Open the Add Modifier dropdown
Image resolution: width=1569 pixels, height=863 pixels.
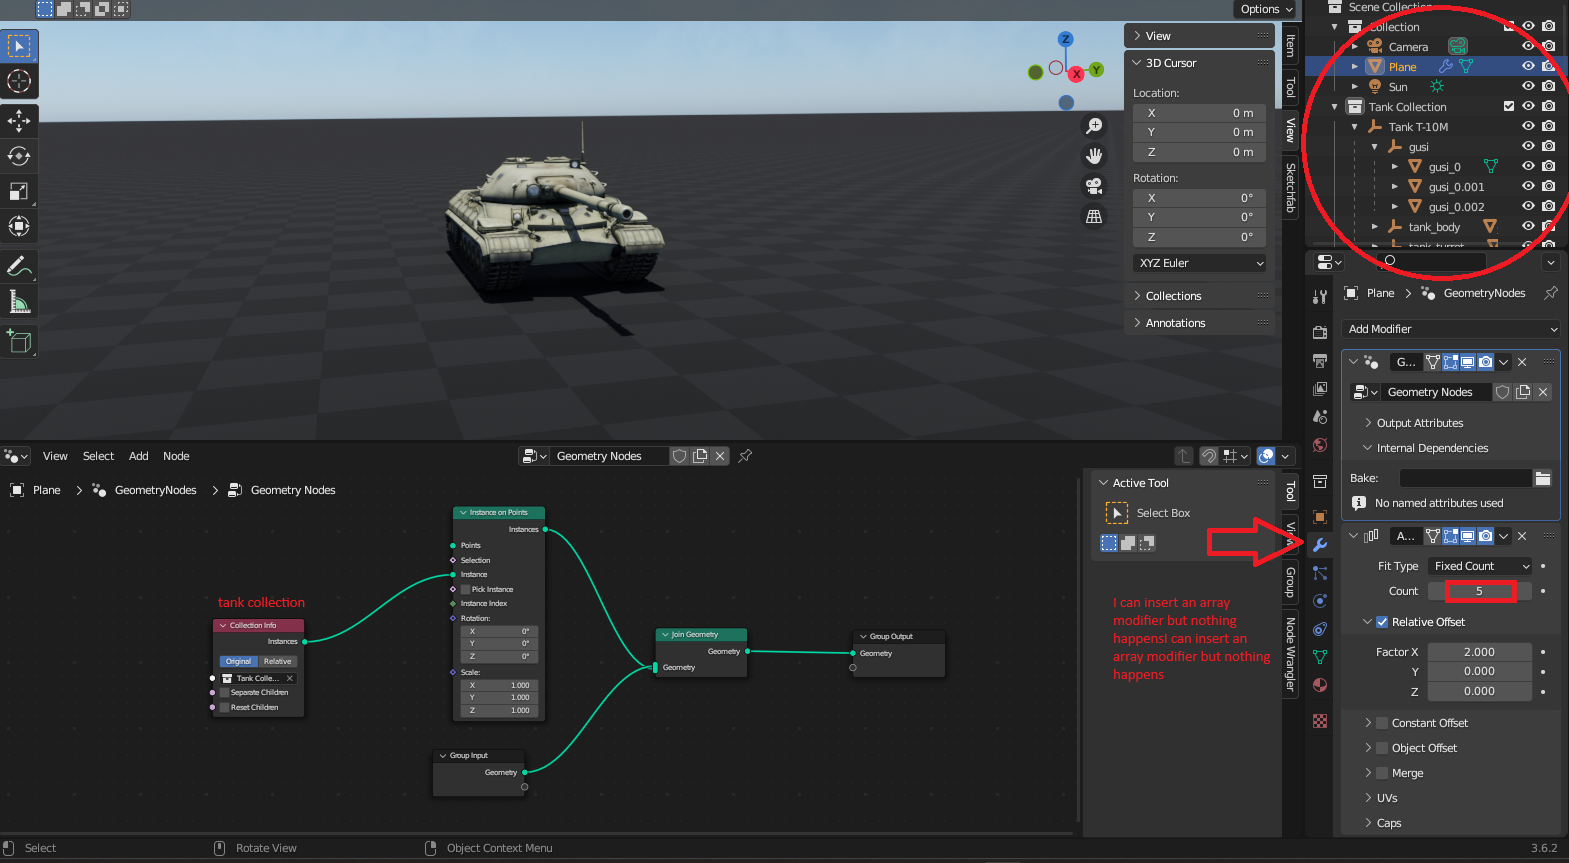1450,329
